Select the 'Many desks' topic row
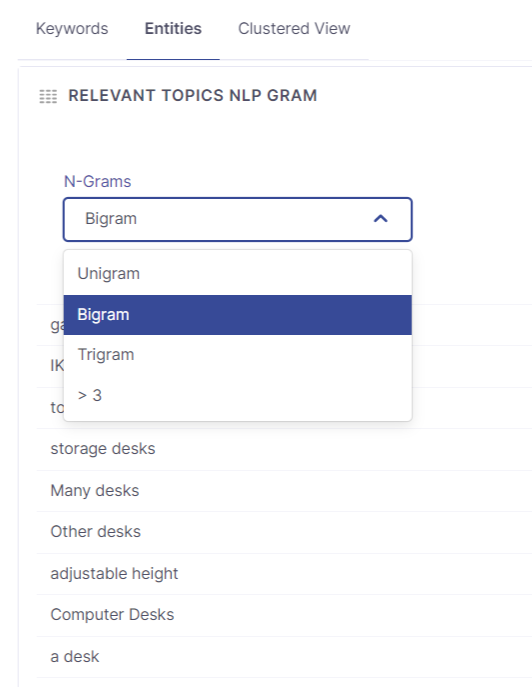 coord(284,491)
